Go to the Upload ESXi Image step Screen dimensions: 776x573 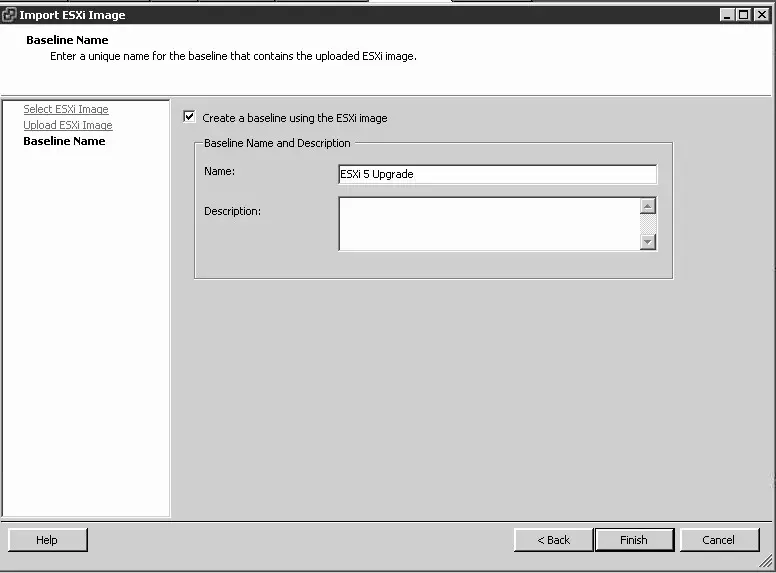point(68,125)
